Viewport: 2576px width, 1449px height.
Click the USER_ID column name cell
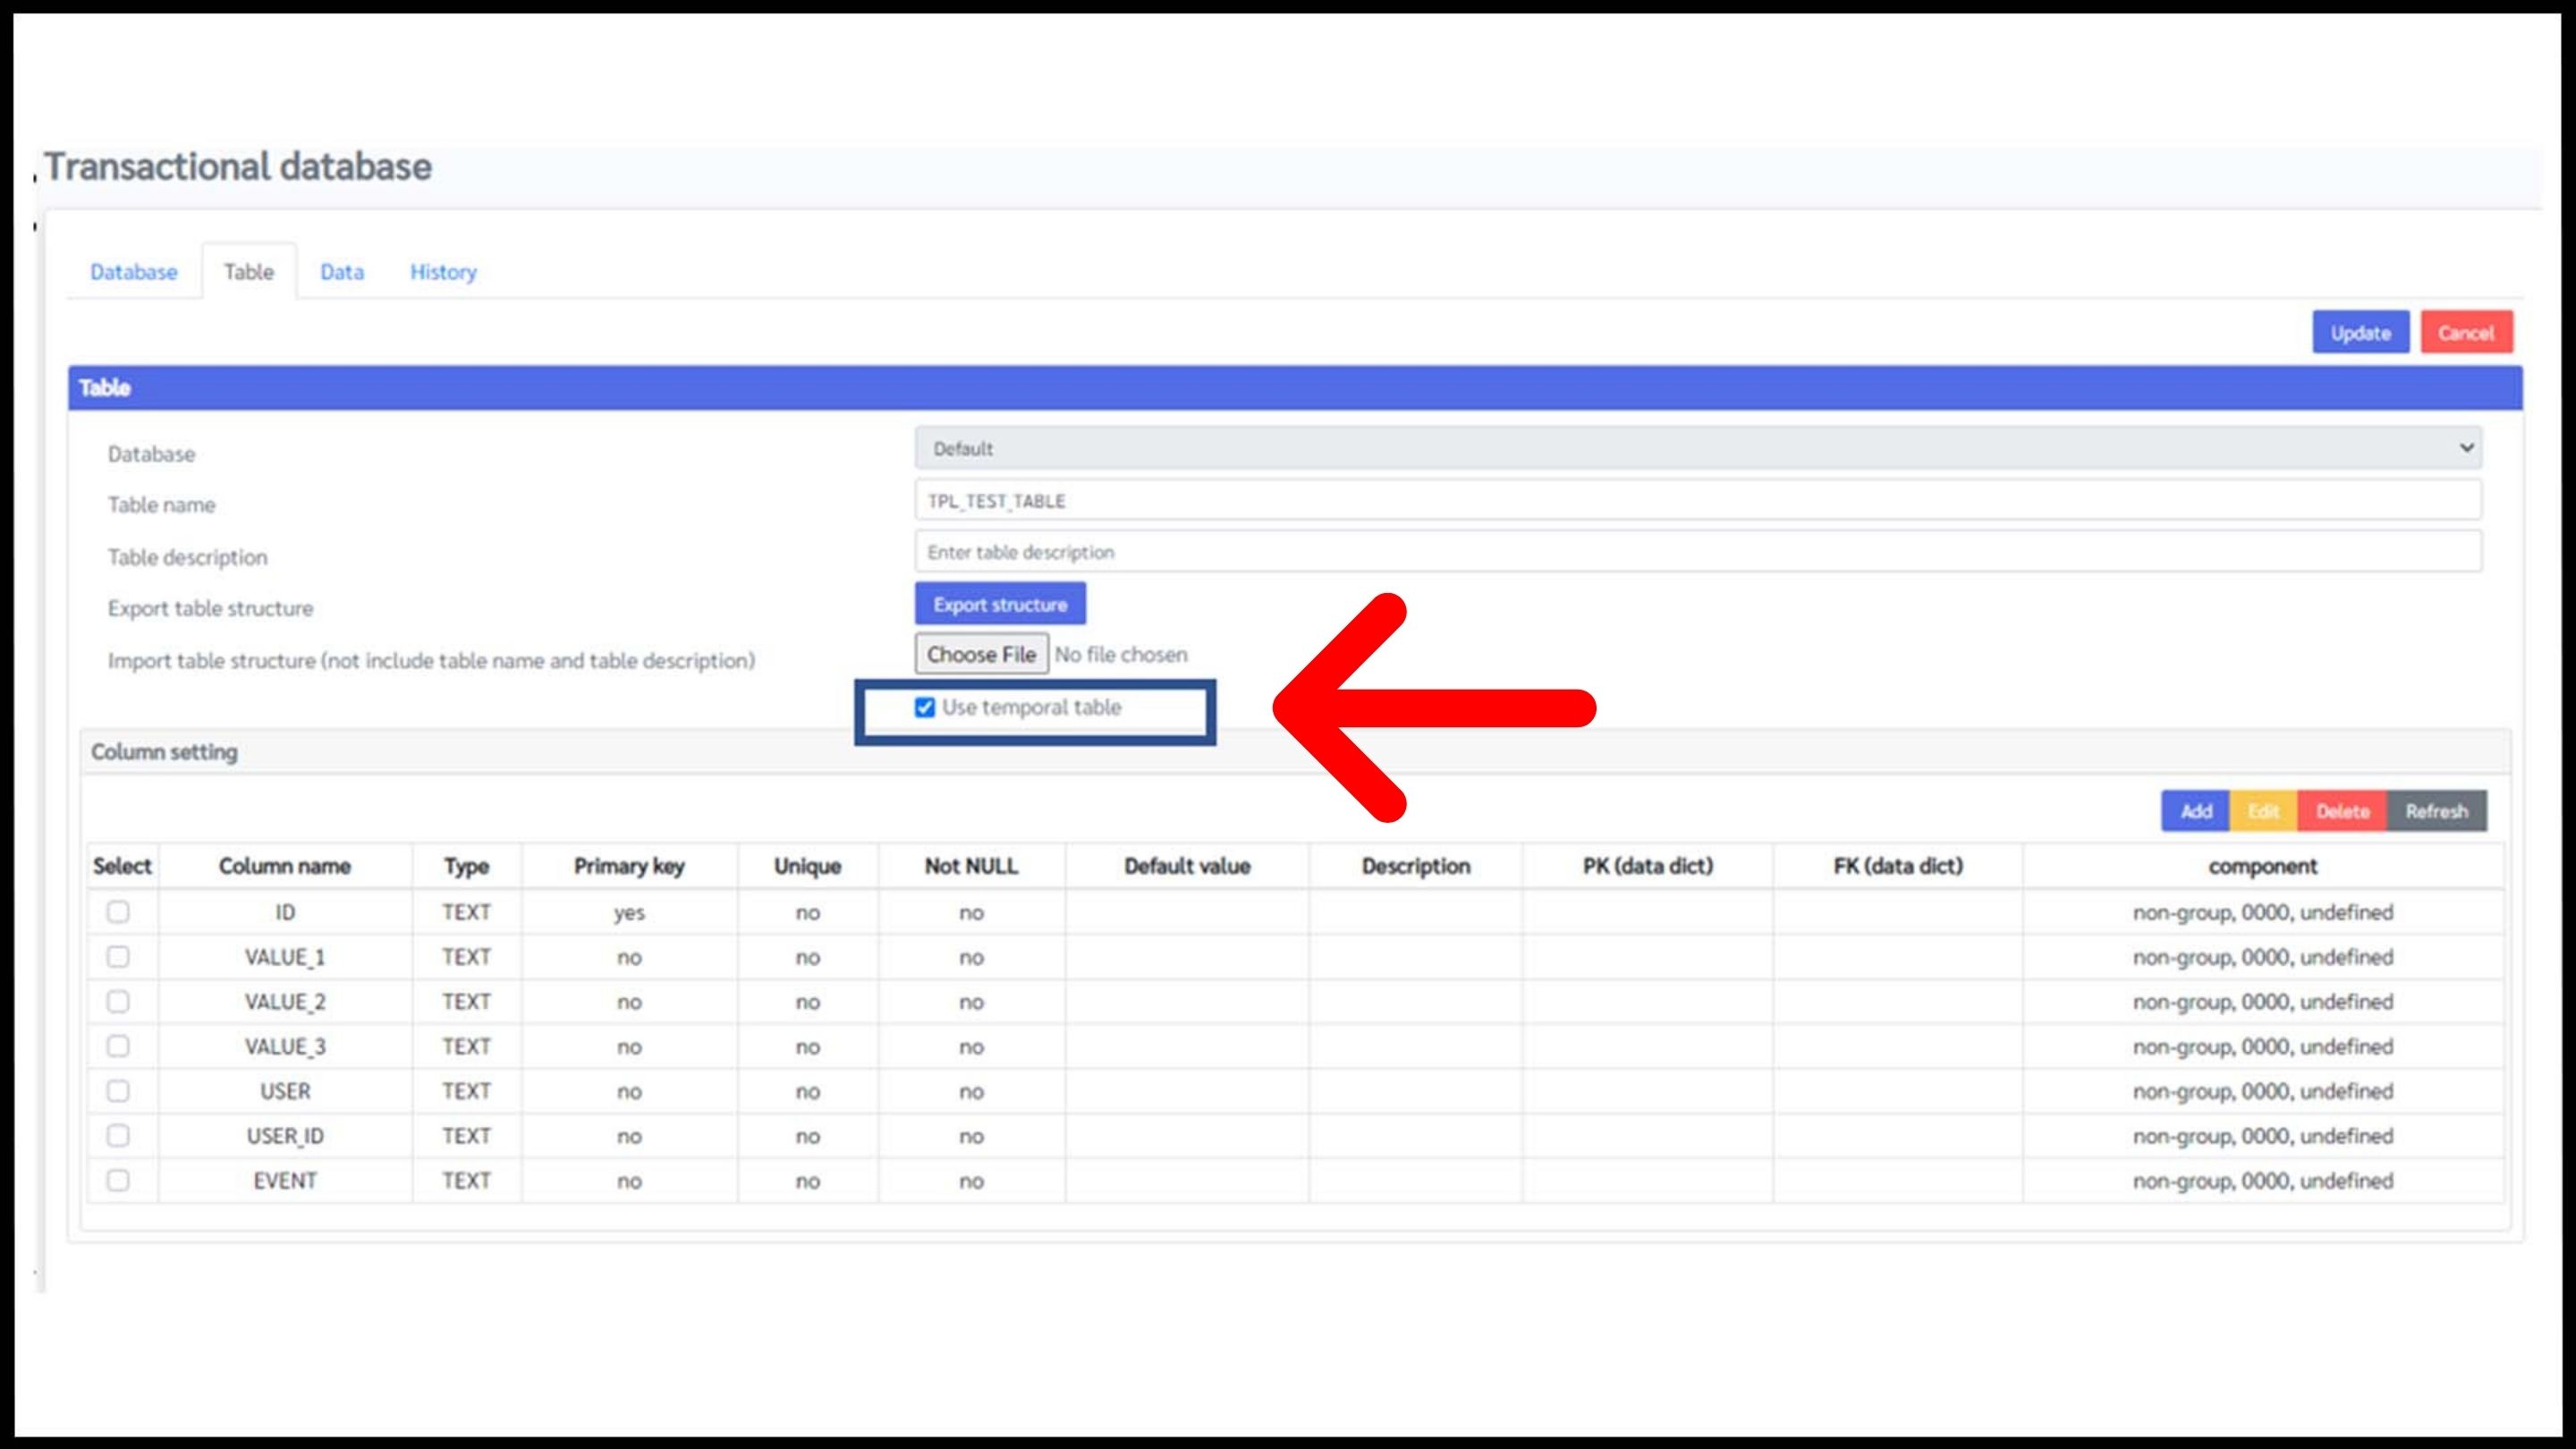tap(285, 1136)
